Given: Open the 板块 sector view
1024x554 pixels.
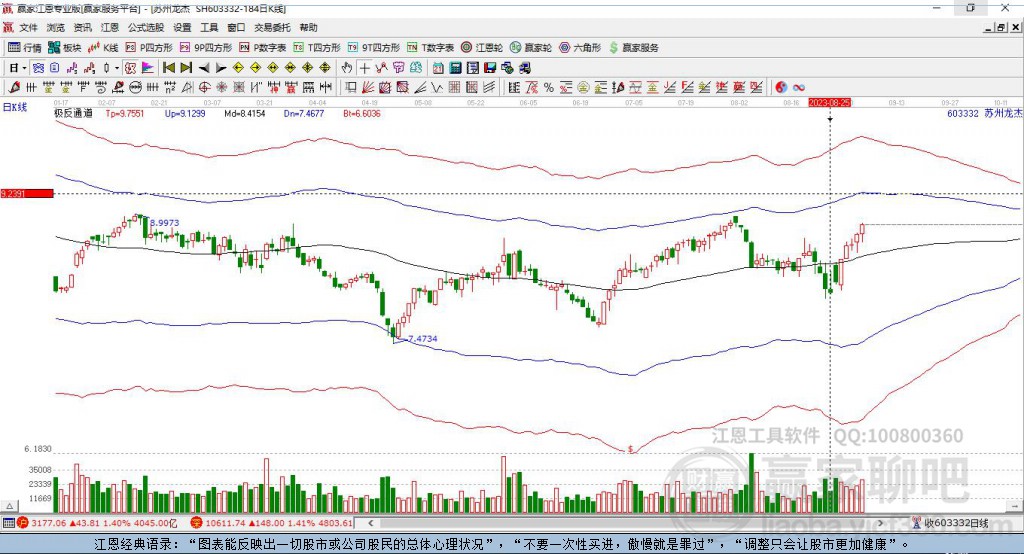Looking at the screenshot, I should point(65,48).
